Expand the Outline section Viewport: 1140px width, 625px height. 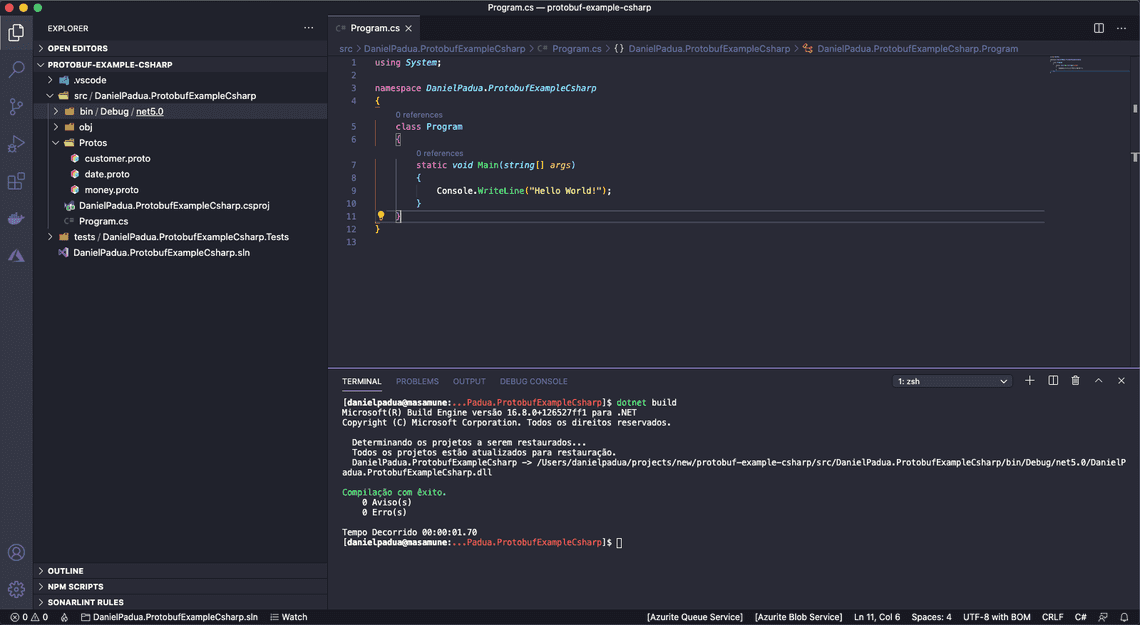(66, 570)
